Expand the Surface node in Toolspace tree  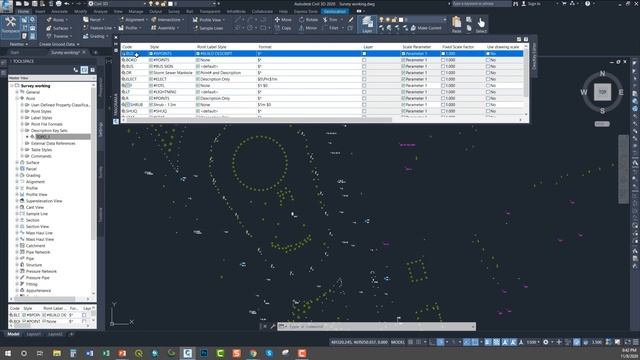17,162
